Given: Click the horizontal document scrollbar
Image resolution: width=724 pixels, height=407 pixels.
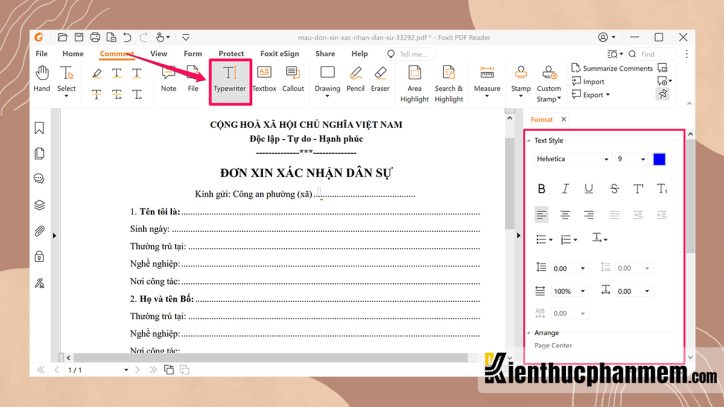Looking at the screenshot, I should [271, 358].
